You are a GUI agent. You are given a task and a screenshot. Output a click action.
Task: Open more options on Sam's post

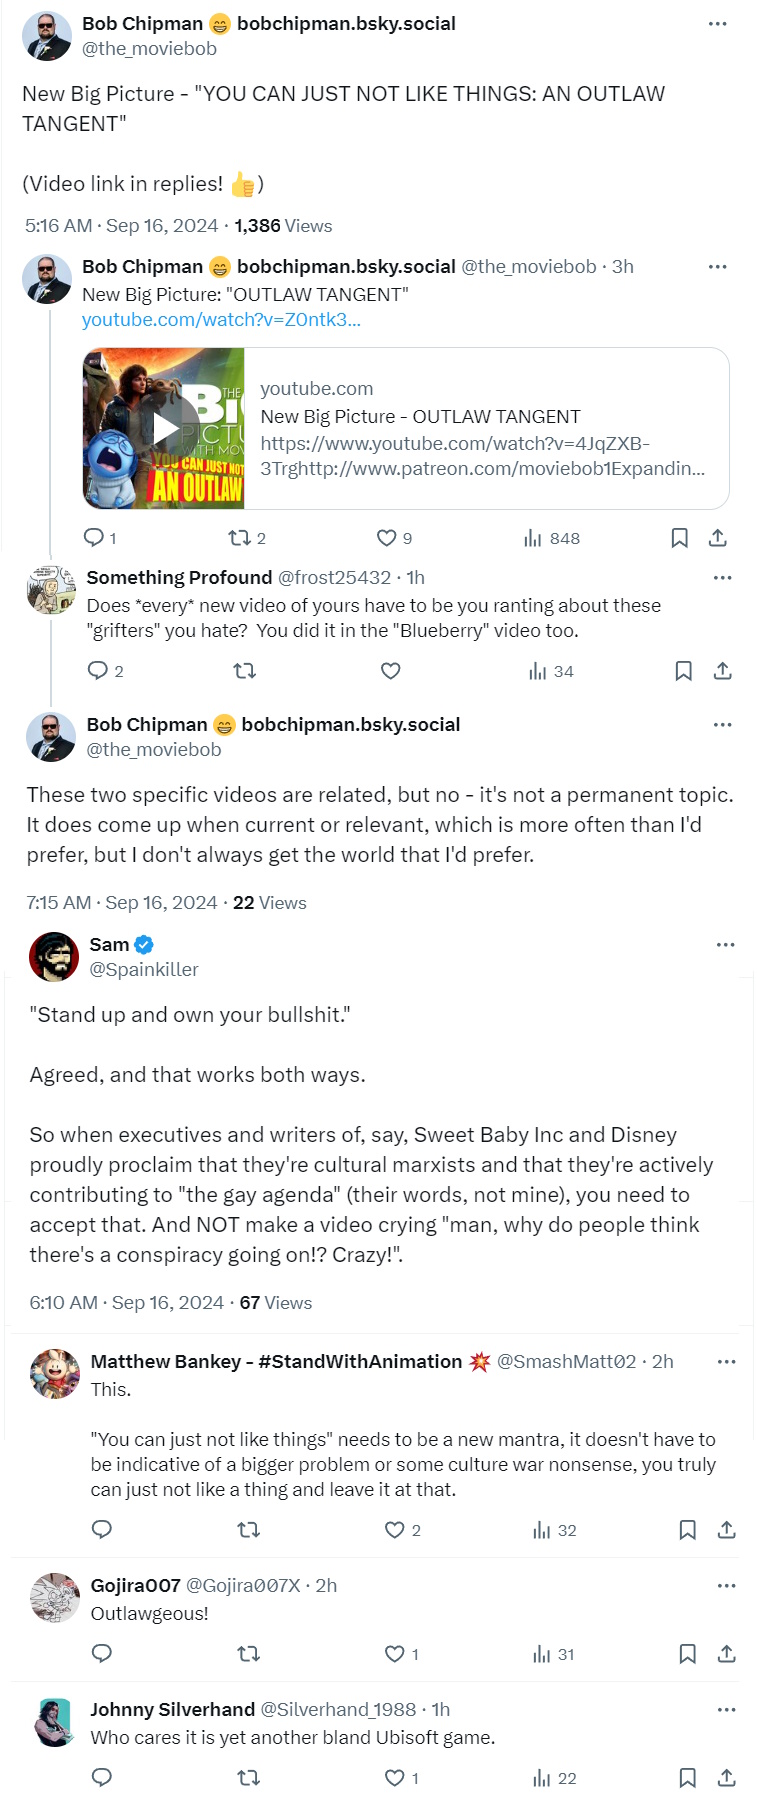point(725,945)
